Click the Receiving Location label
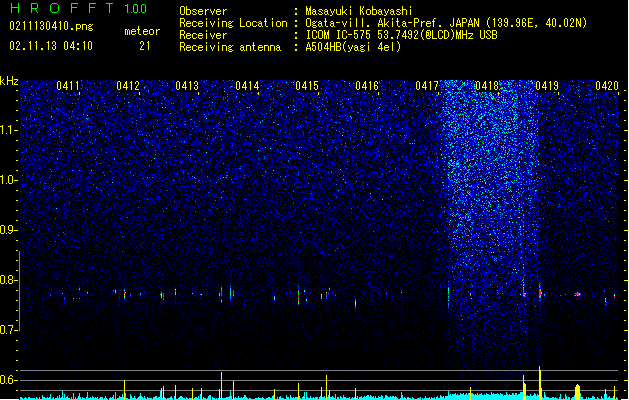The width and height of the screenshot is (629, 400). [x=233, y=23]
